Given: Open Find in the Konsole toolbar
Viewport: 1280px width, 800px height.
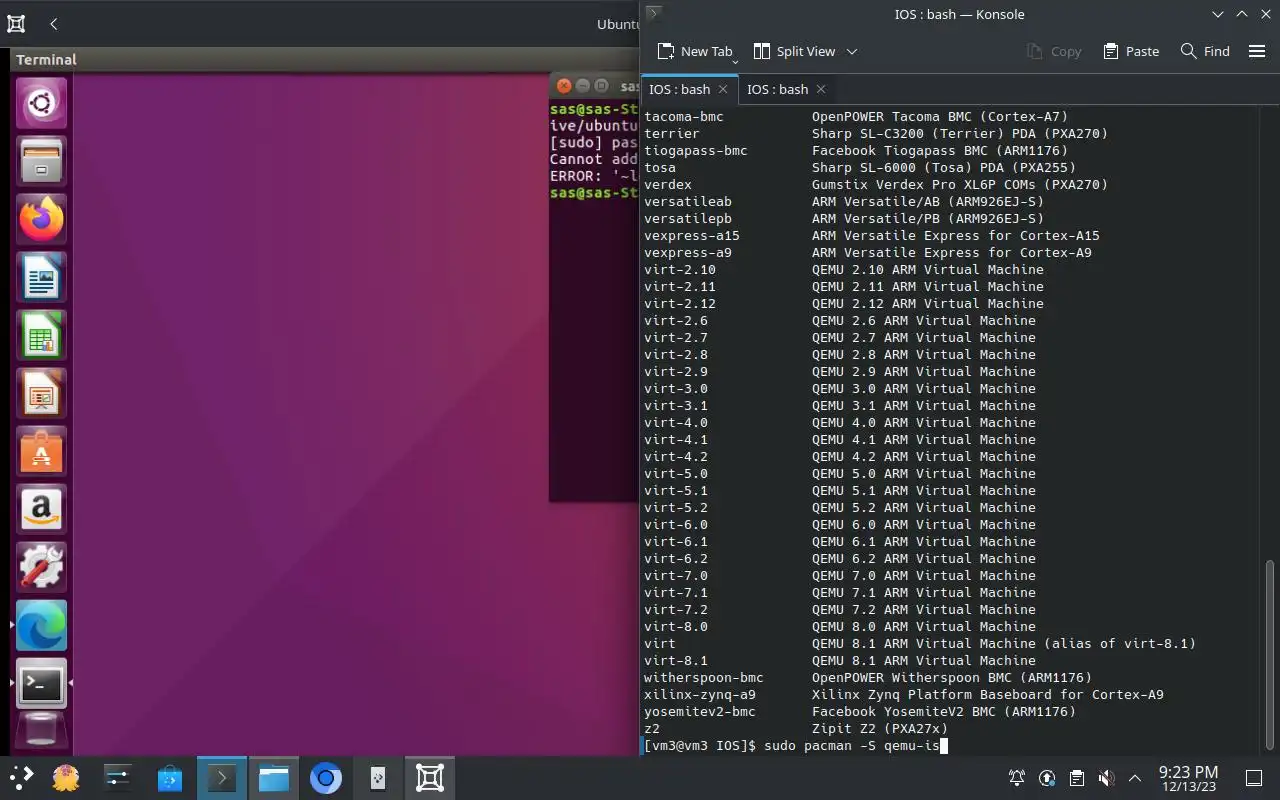Looking at the screenshot, I should 1205,51.
